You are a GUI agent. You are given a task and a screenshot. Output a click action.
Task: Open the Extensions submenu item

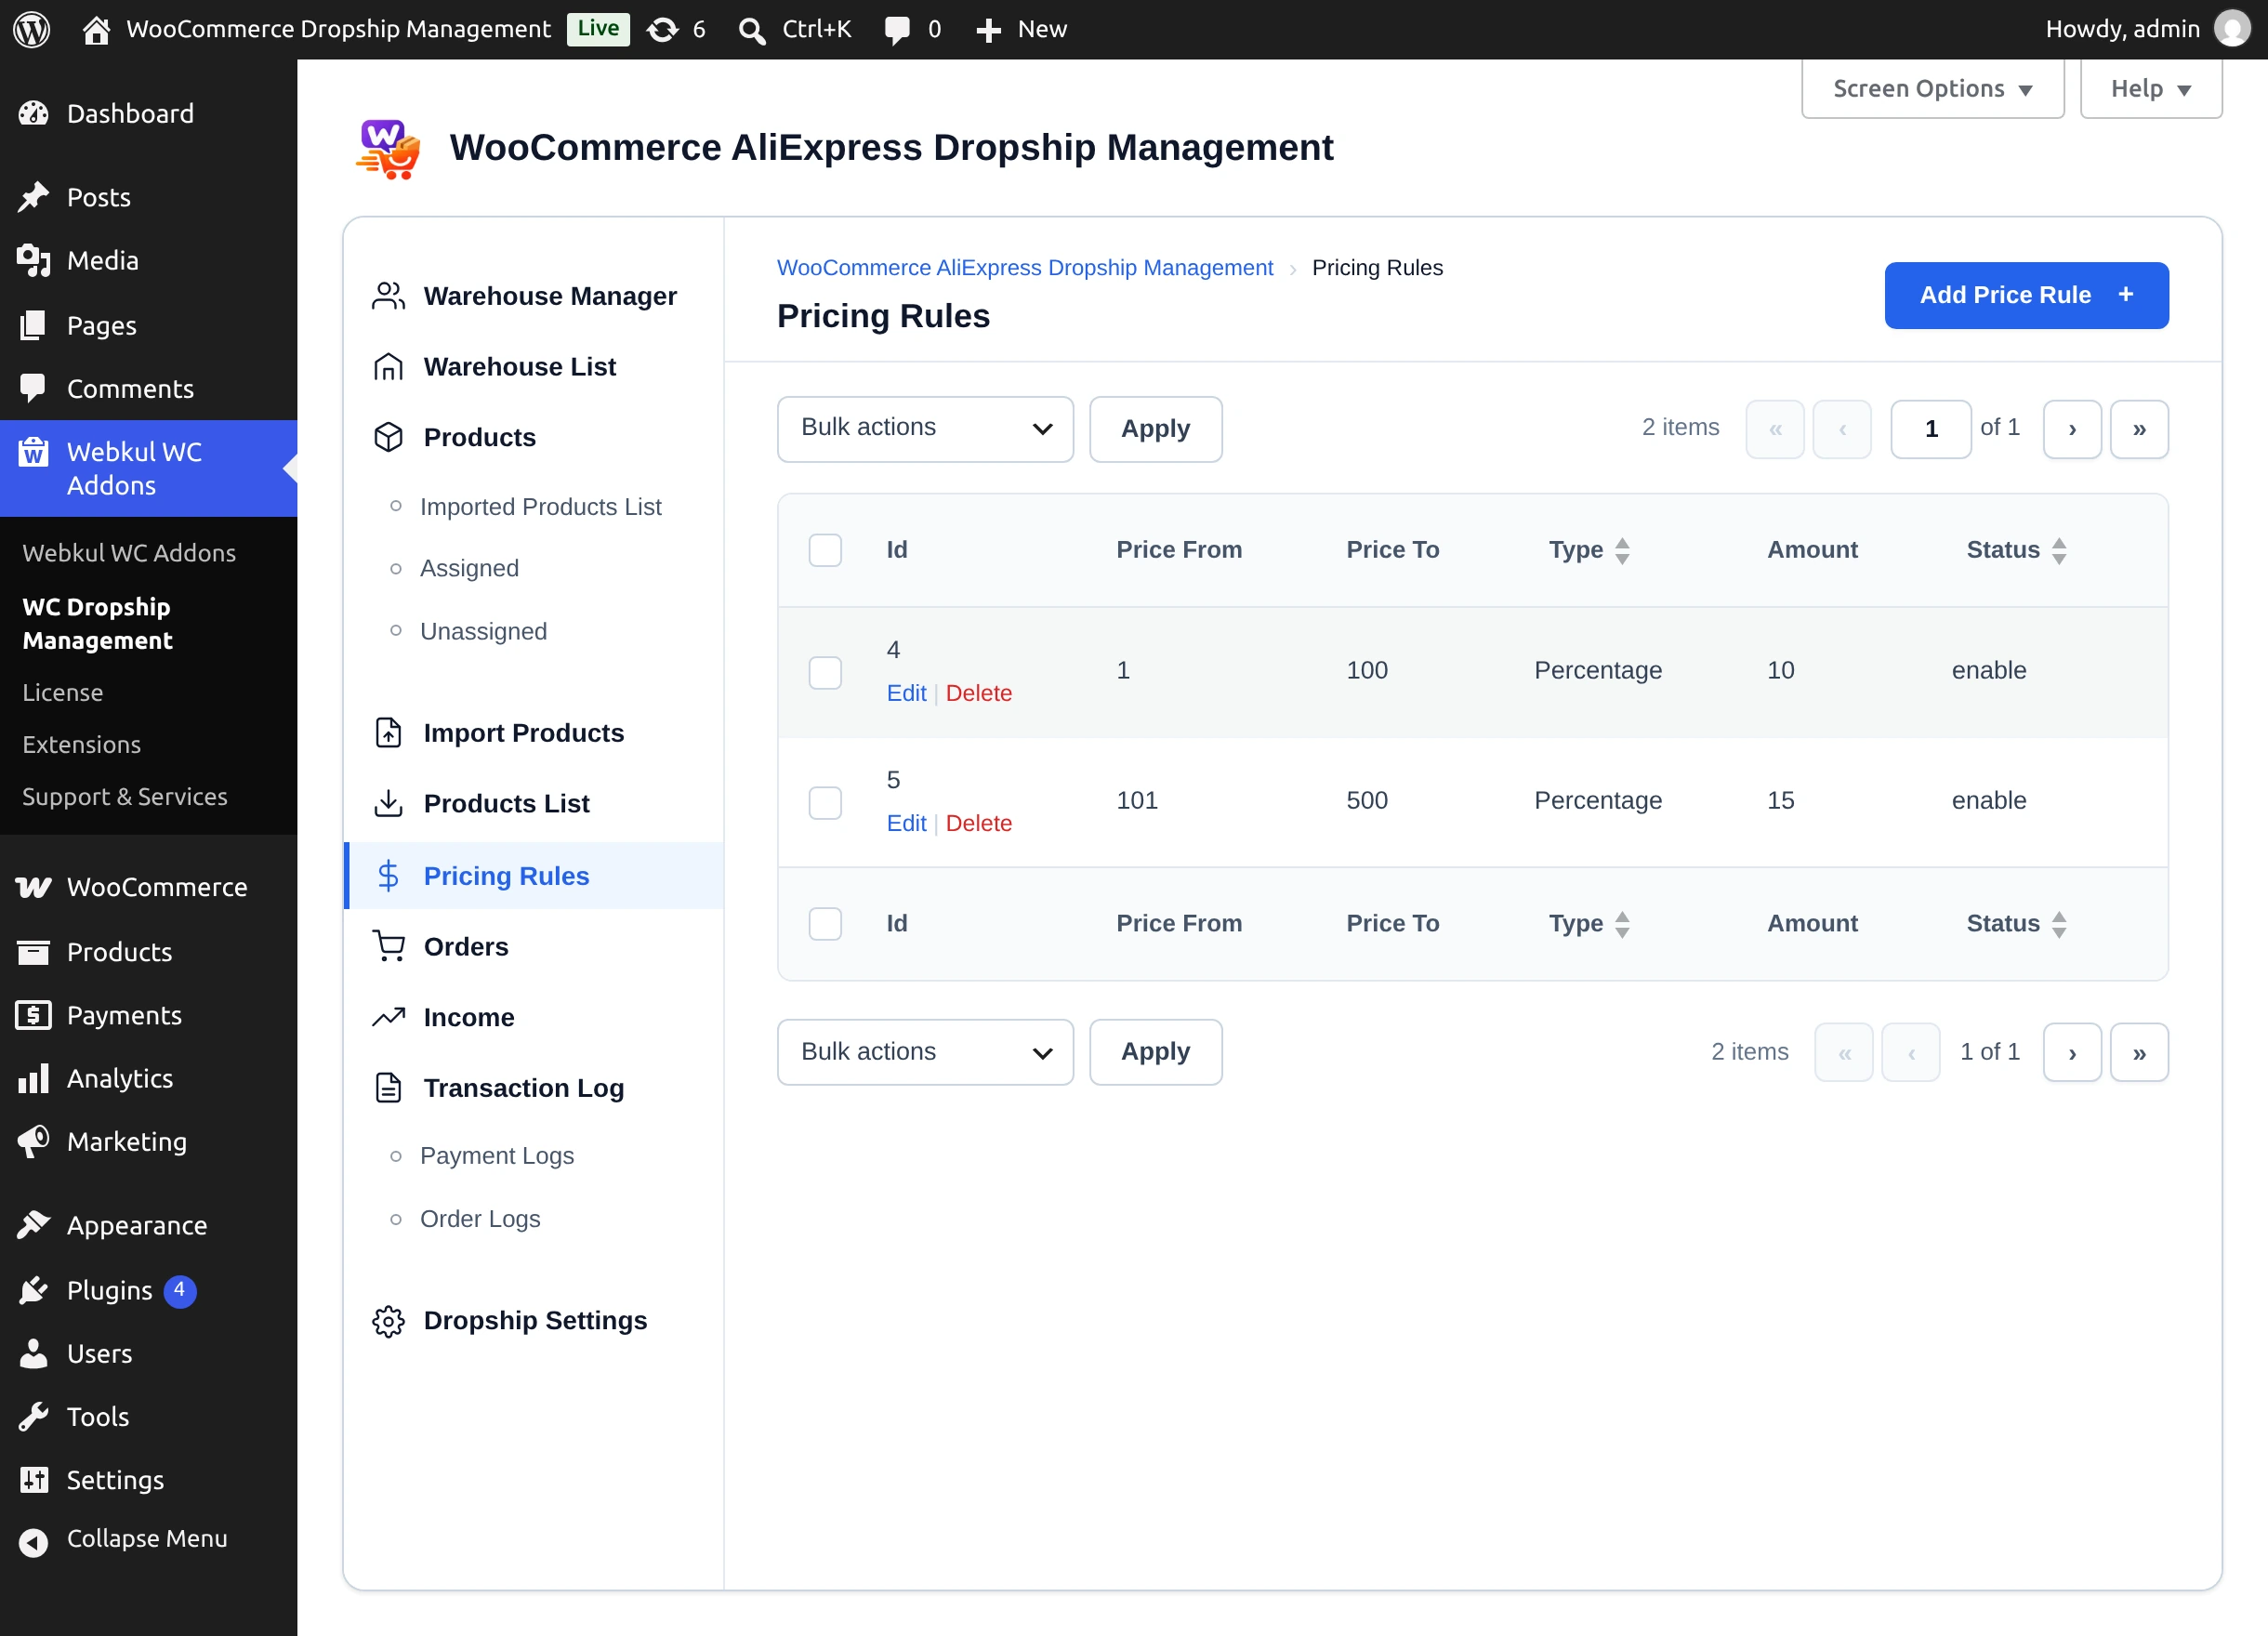click(x=81, y=744)
